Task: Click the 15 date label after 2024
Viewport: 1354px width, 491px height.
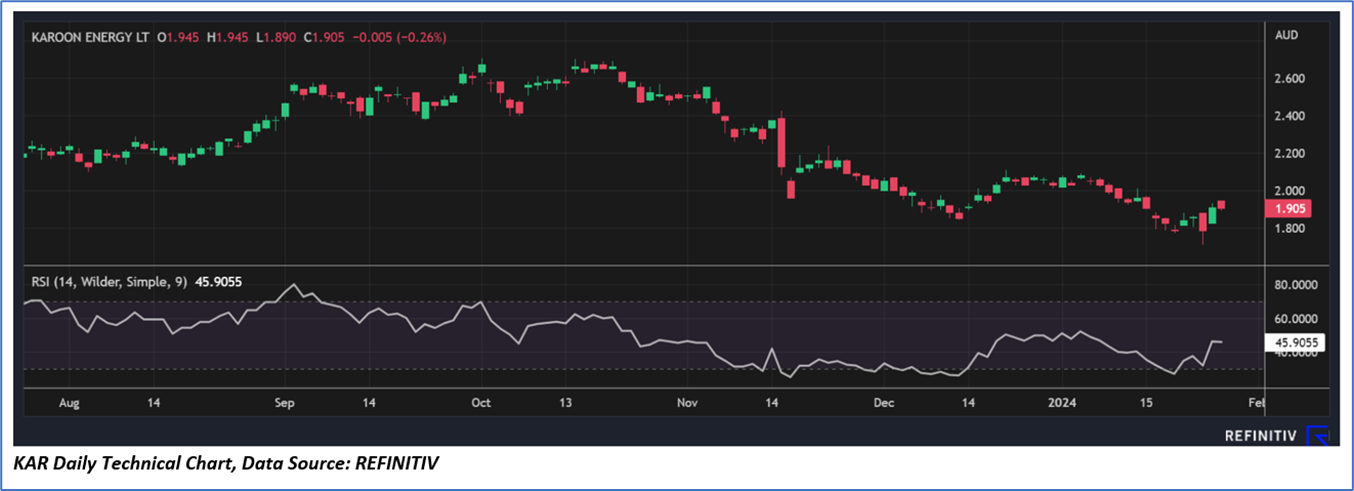Action: pyautogui.click(x=1147, y=403)
